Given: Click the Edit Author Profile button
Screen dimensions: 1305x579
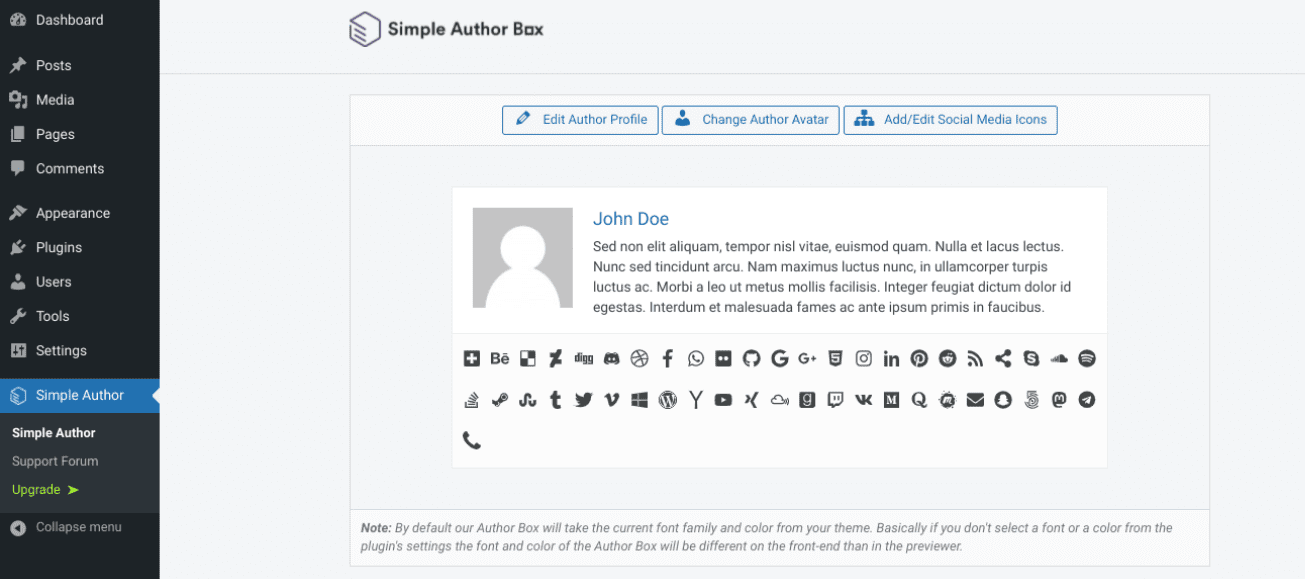Looking at the screenshot, I should click(x=580, y=119).
